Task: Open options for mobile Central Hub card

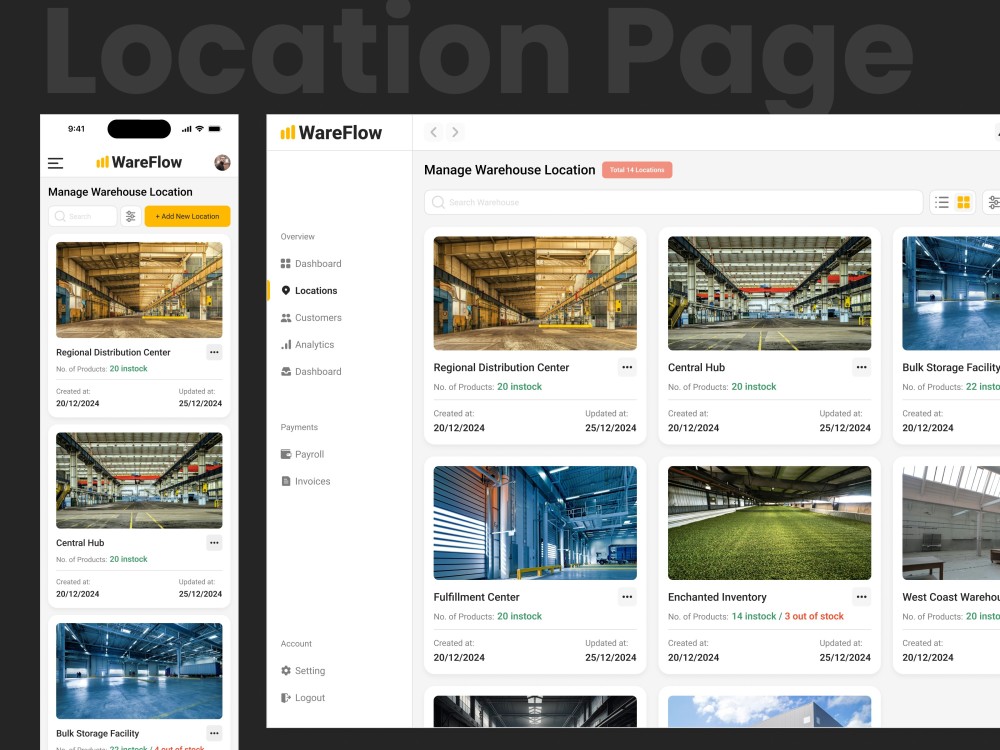Action: (x=214, y=543)
